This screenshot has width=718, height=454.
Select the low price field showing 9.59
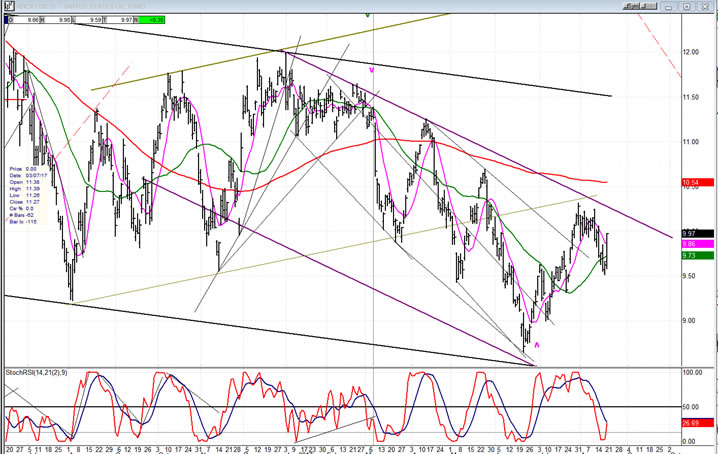(87, 20)
